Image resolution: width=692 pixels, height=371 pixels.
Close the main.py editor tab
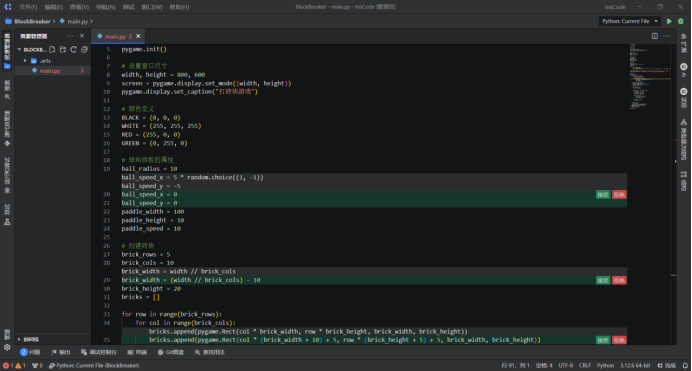[138, 36]
